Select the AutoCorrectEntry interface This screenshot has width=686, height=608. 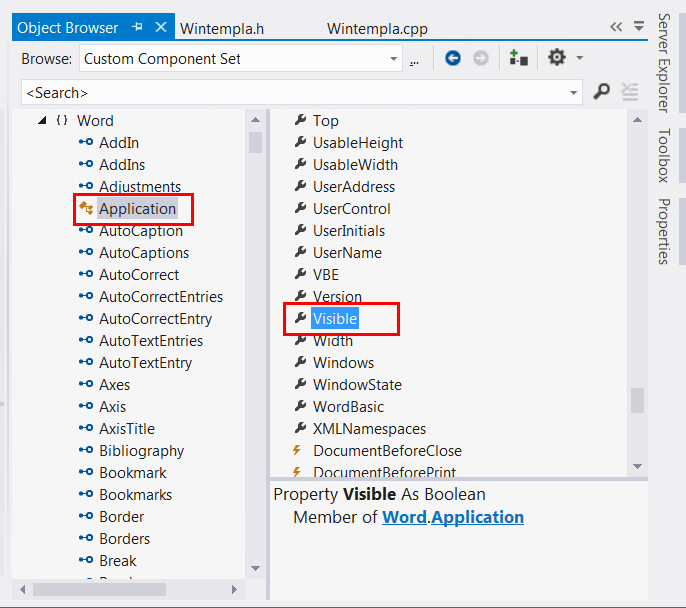155,318
